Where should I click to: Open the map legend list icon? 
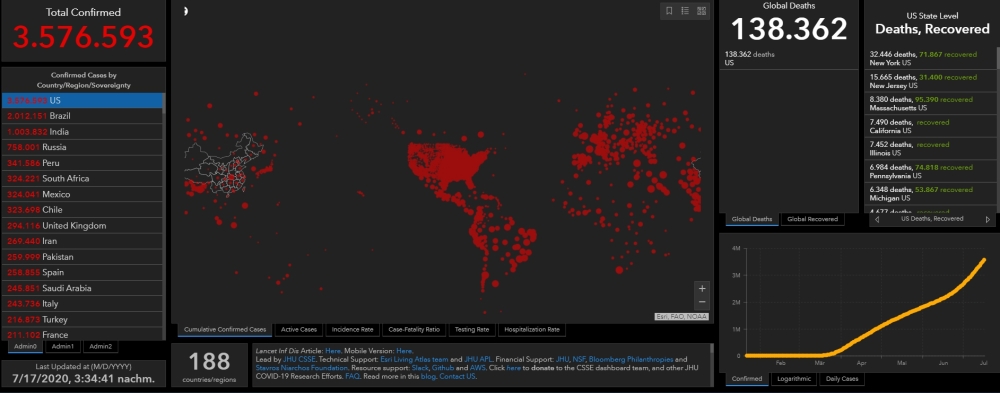tap(686, 11)
